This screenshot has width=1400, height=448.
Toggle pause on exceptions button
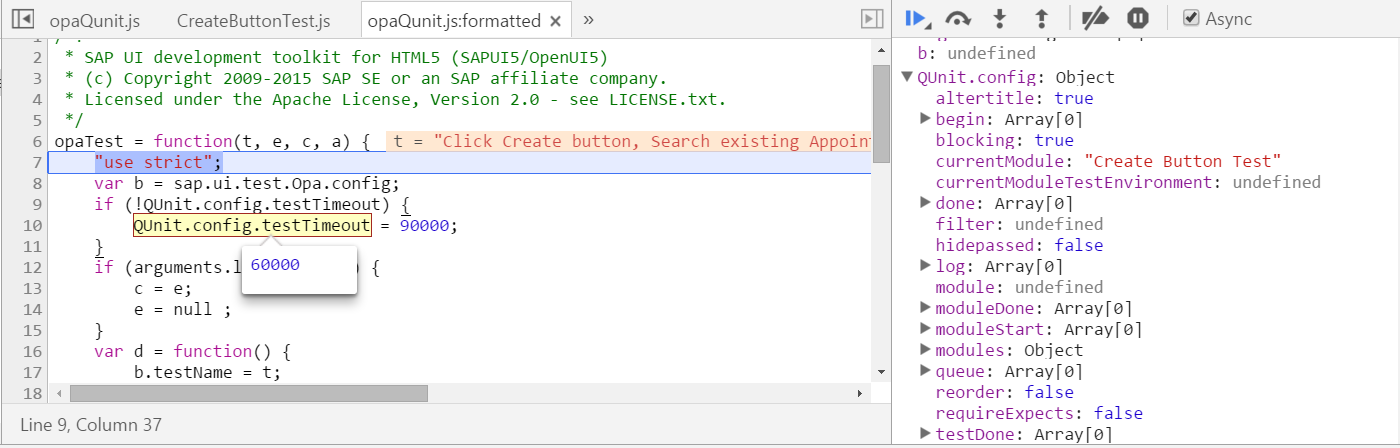pos(1137,18)
